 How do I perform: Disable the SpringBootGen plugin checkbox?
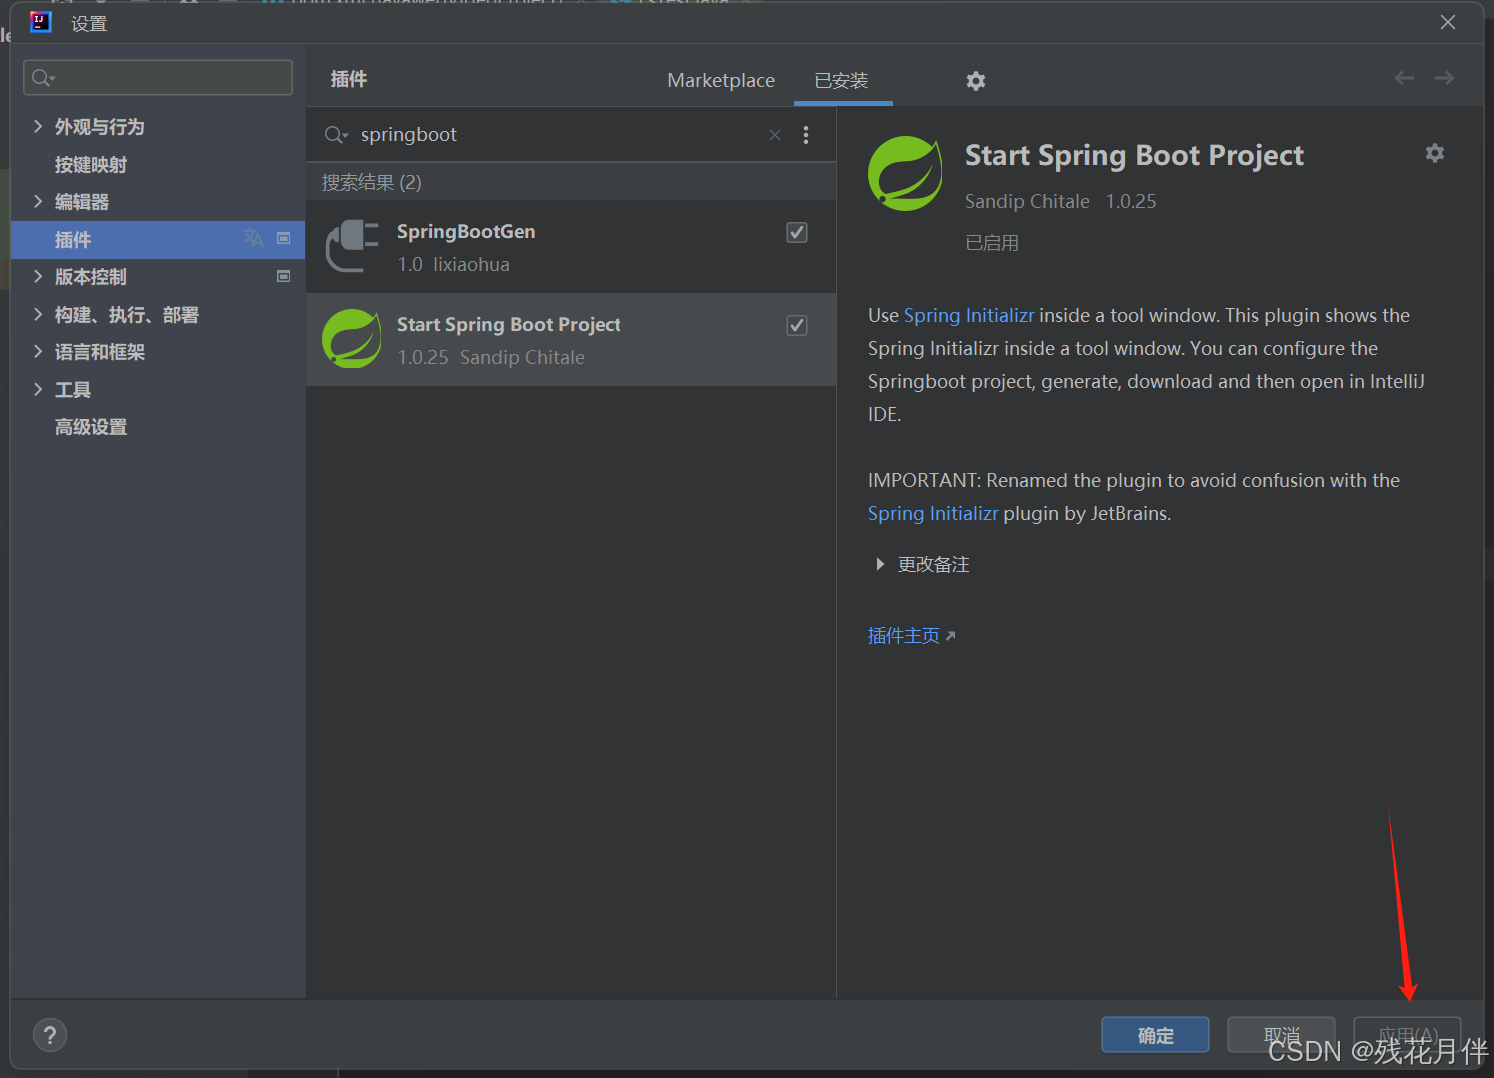coord(797,232)
